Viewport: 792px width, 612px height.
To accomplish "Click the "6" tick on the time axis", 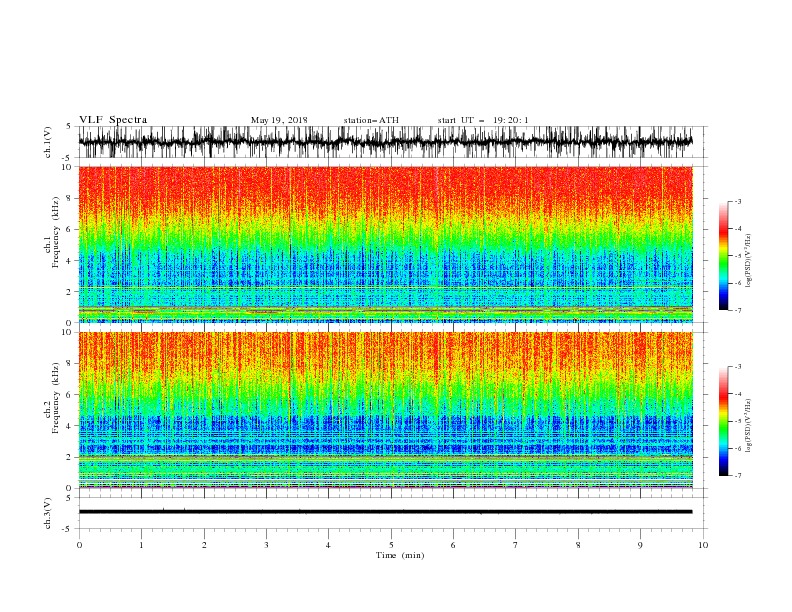I will (453, 545).
